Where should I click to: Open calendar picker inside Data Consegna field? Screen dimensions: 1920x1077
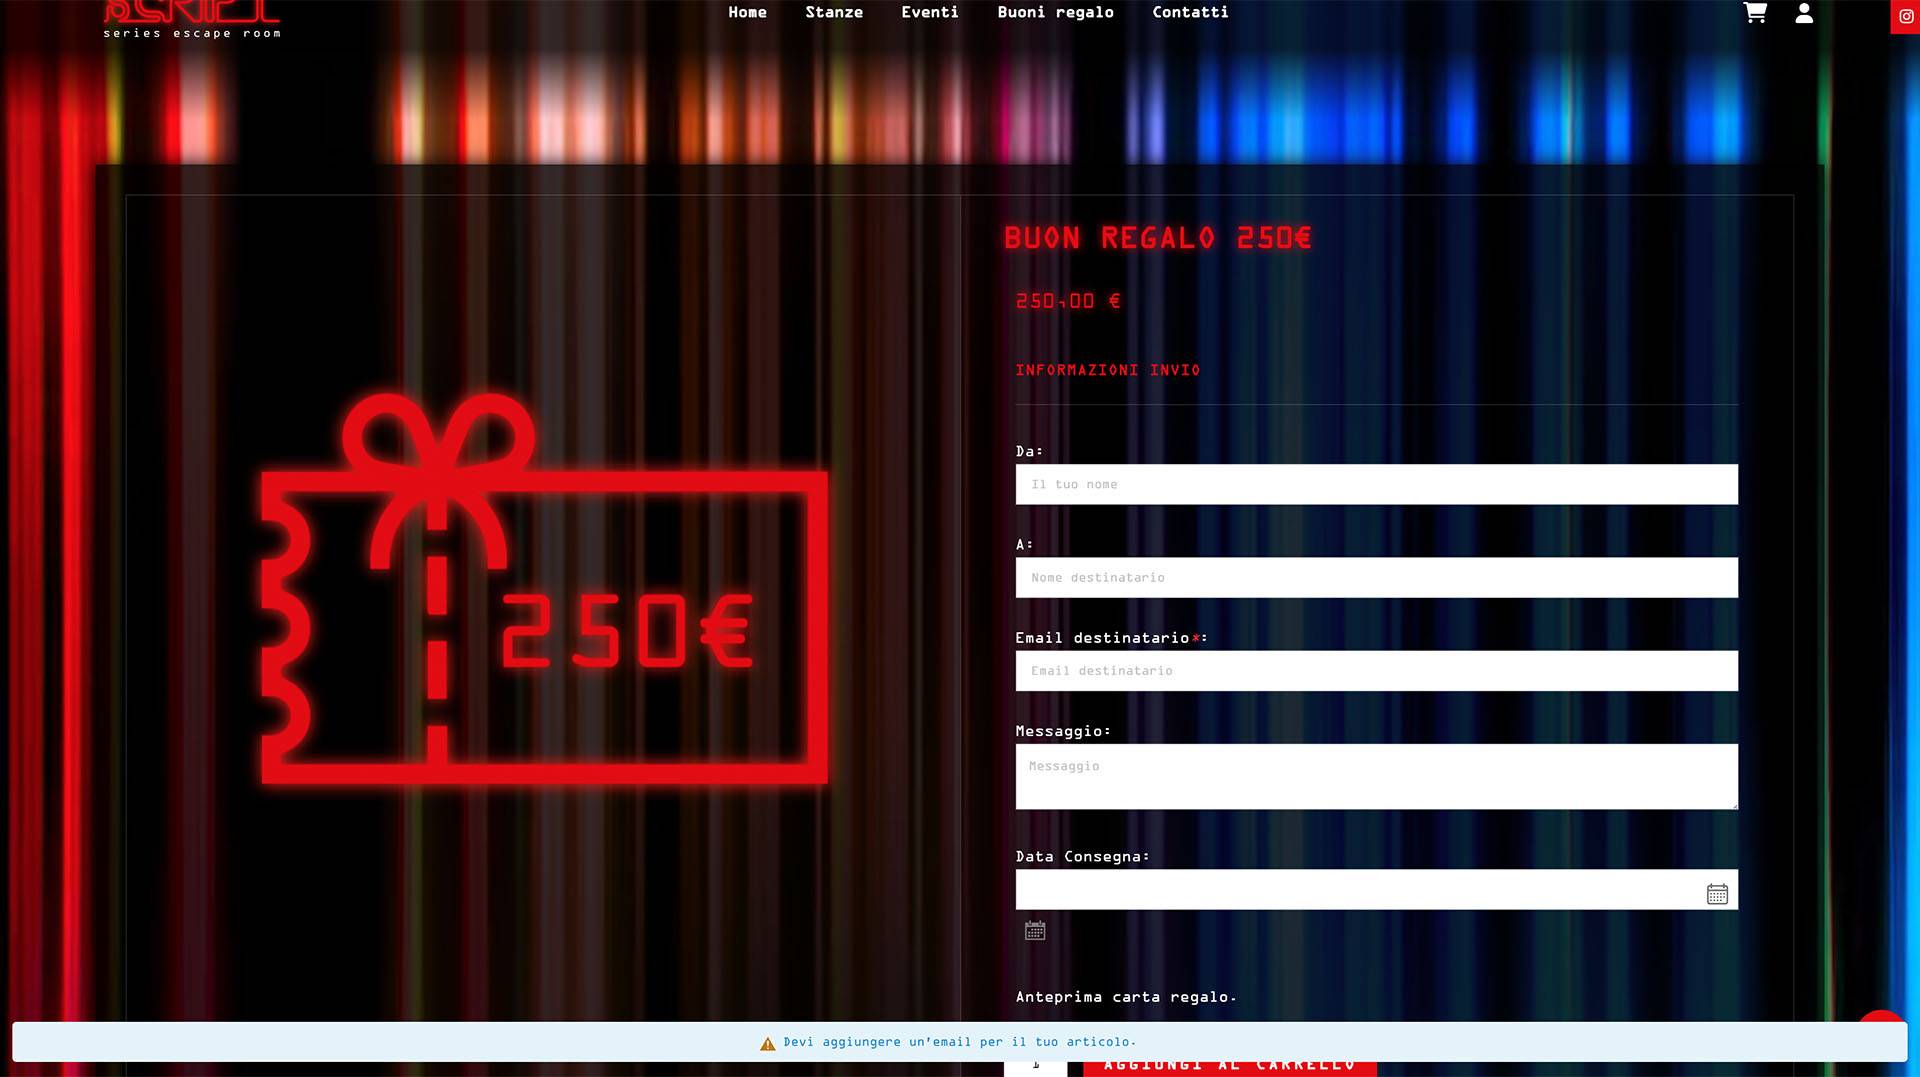(1717, 894)
